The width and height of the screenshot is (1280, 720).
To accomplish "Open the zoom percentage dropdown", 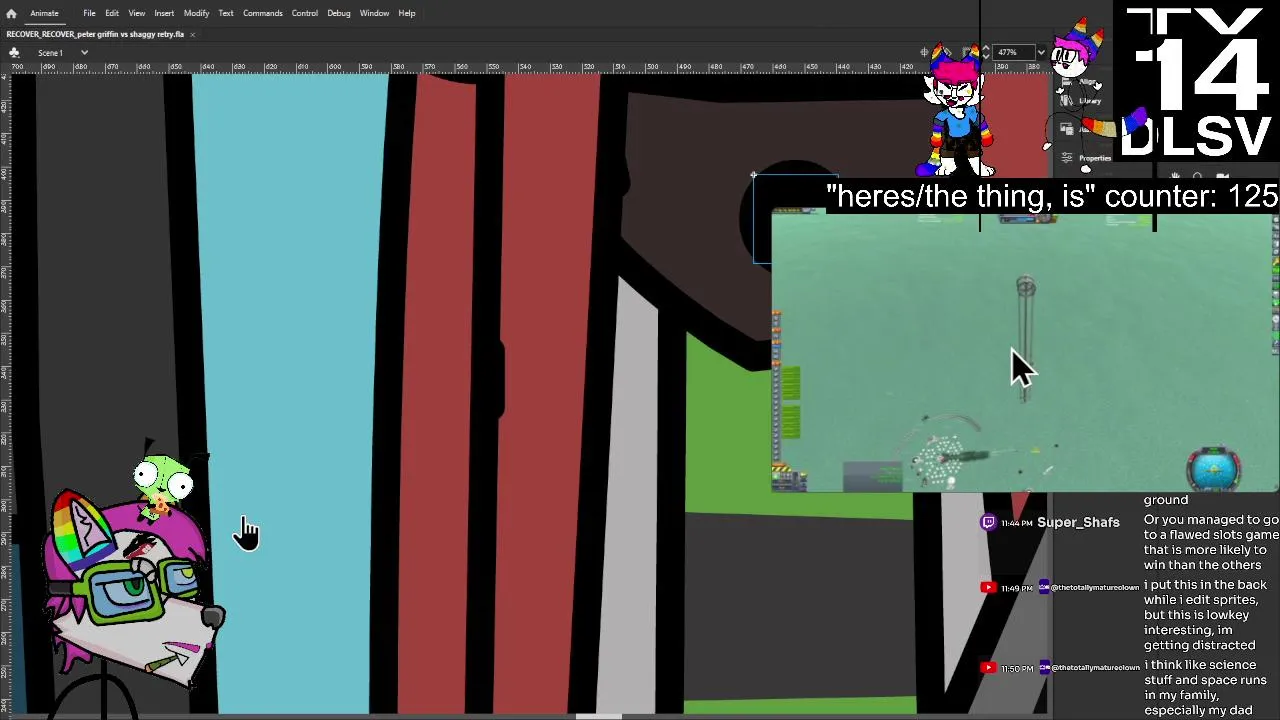I will point(1041,52).
